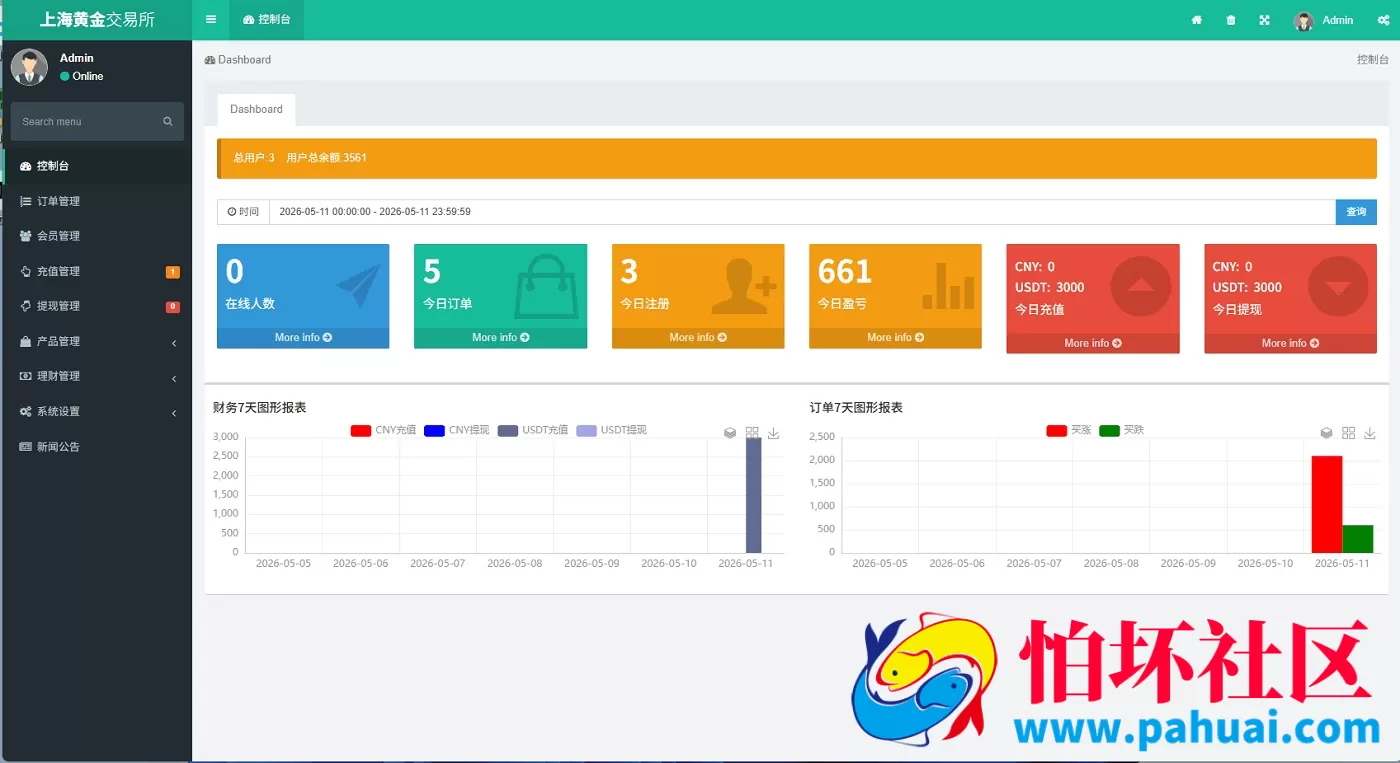This screenshot has height=763, width=1400.
Task: Click stack view icon on 财务7天图形报表
Action: (730, 433)
